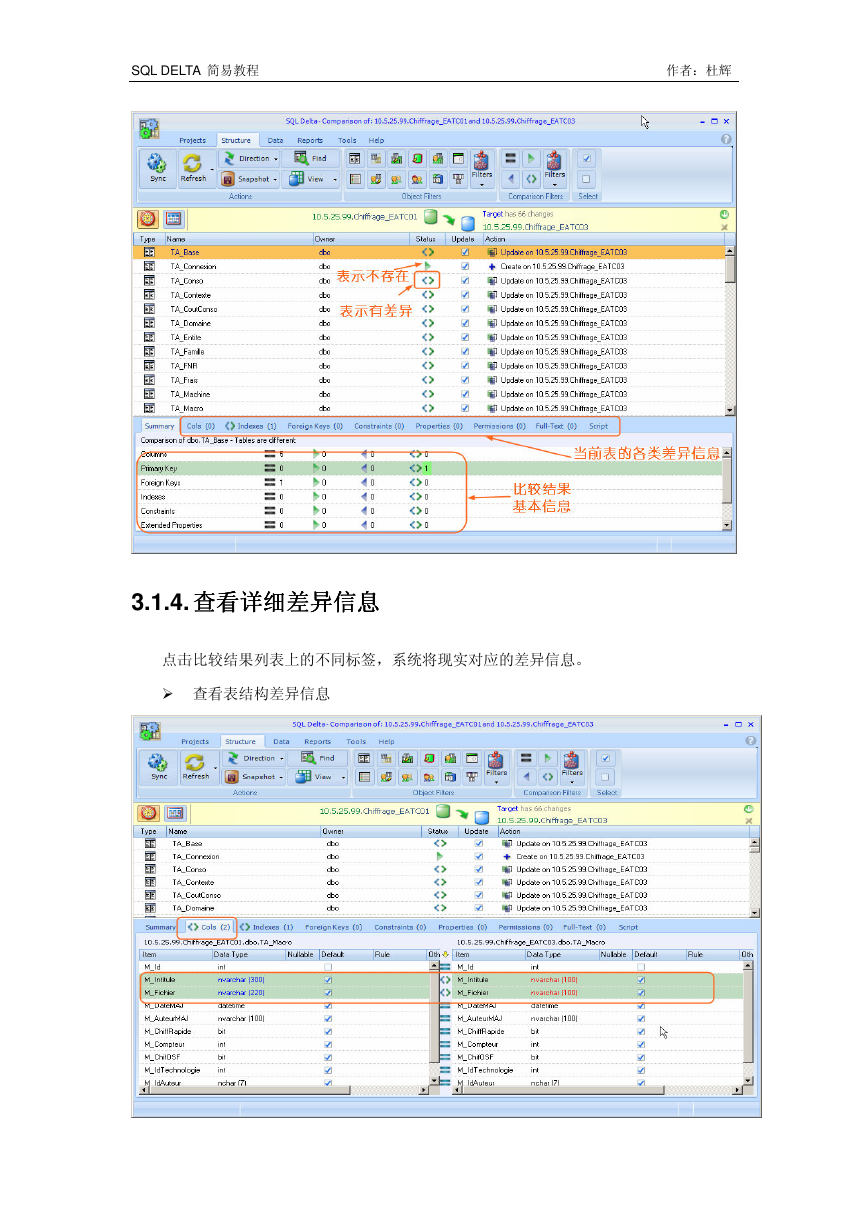Select the 'Indexes (1)' tab in the upper window
Screen dimensions: 868x1228
pyautogui.click(x=251, y=426)
